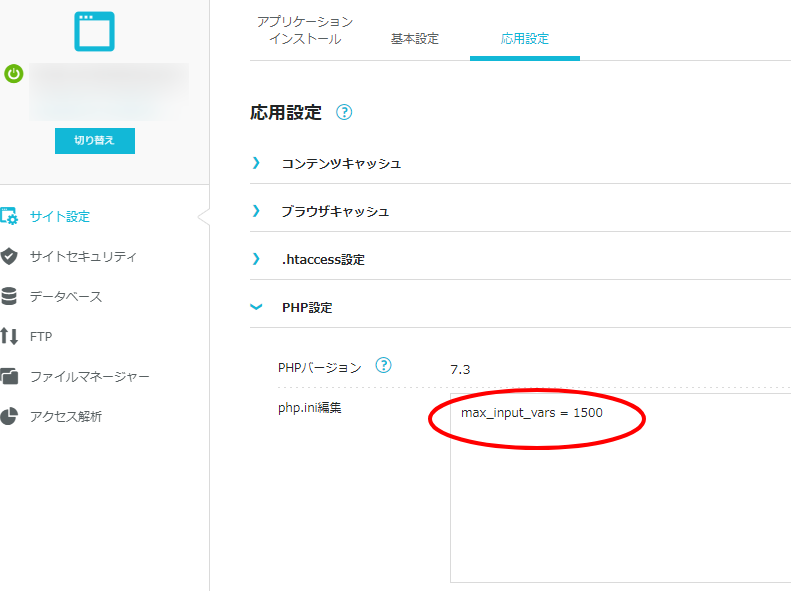Click the blurred site name area
791x591 pixels.
[109, 92]
